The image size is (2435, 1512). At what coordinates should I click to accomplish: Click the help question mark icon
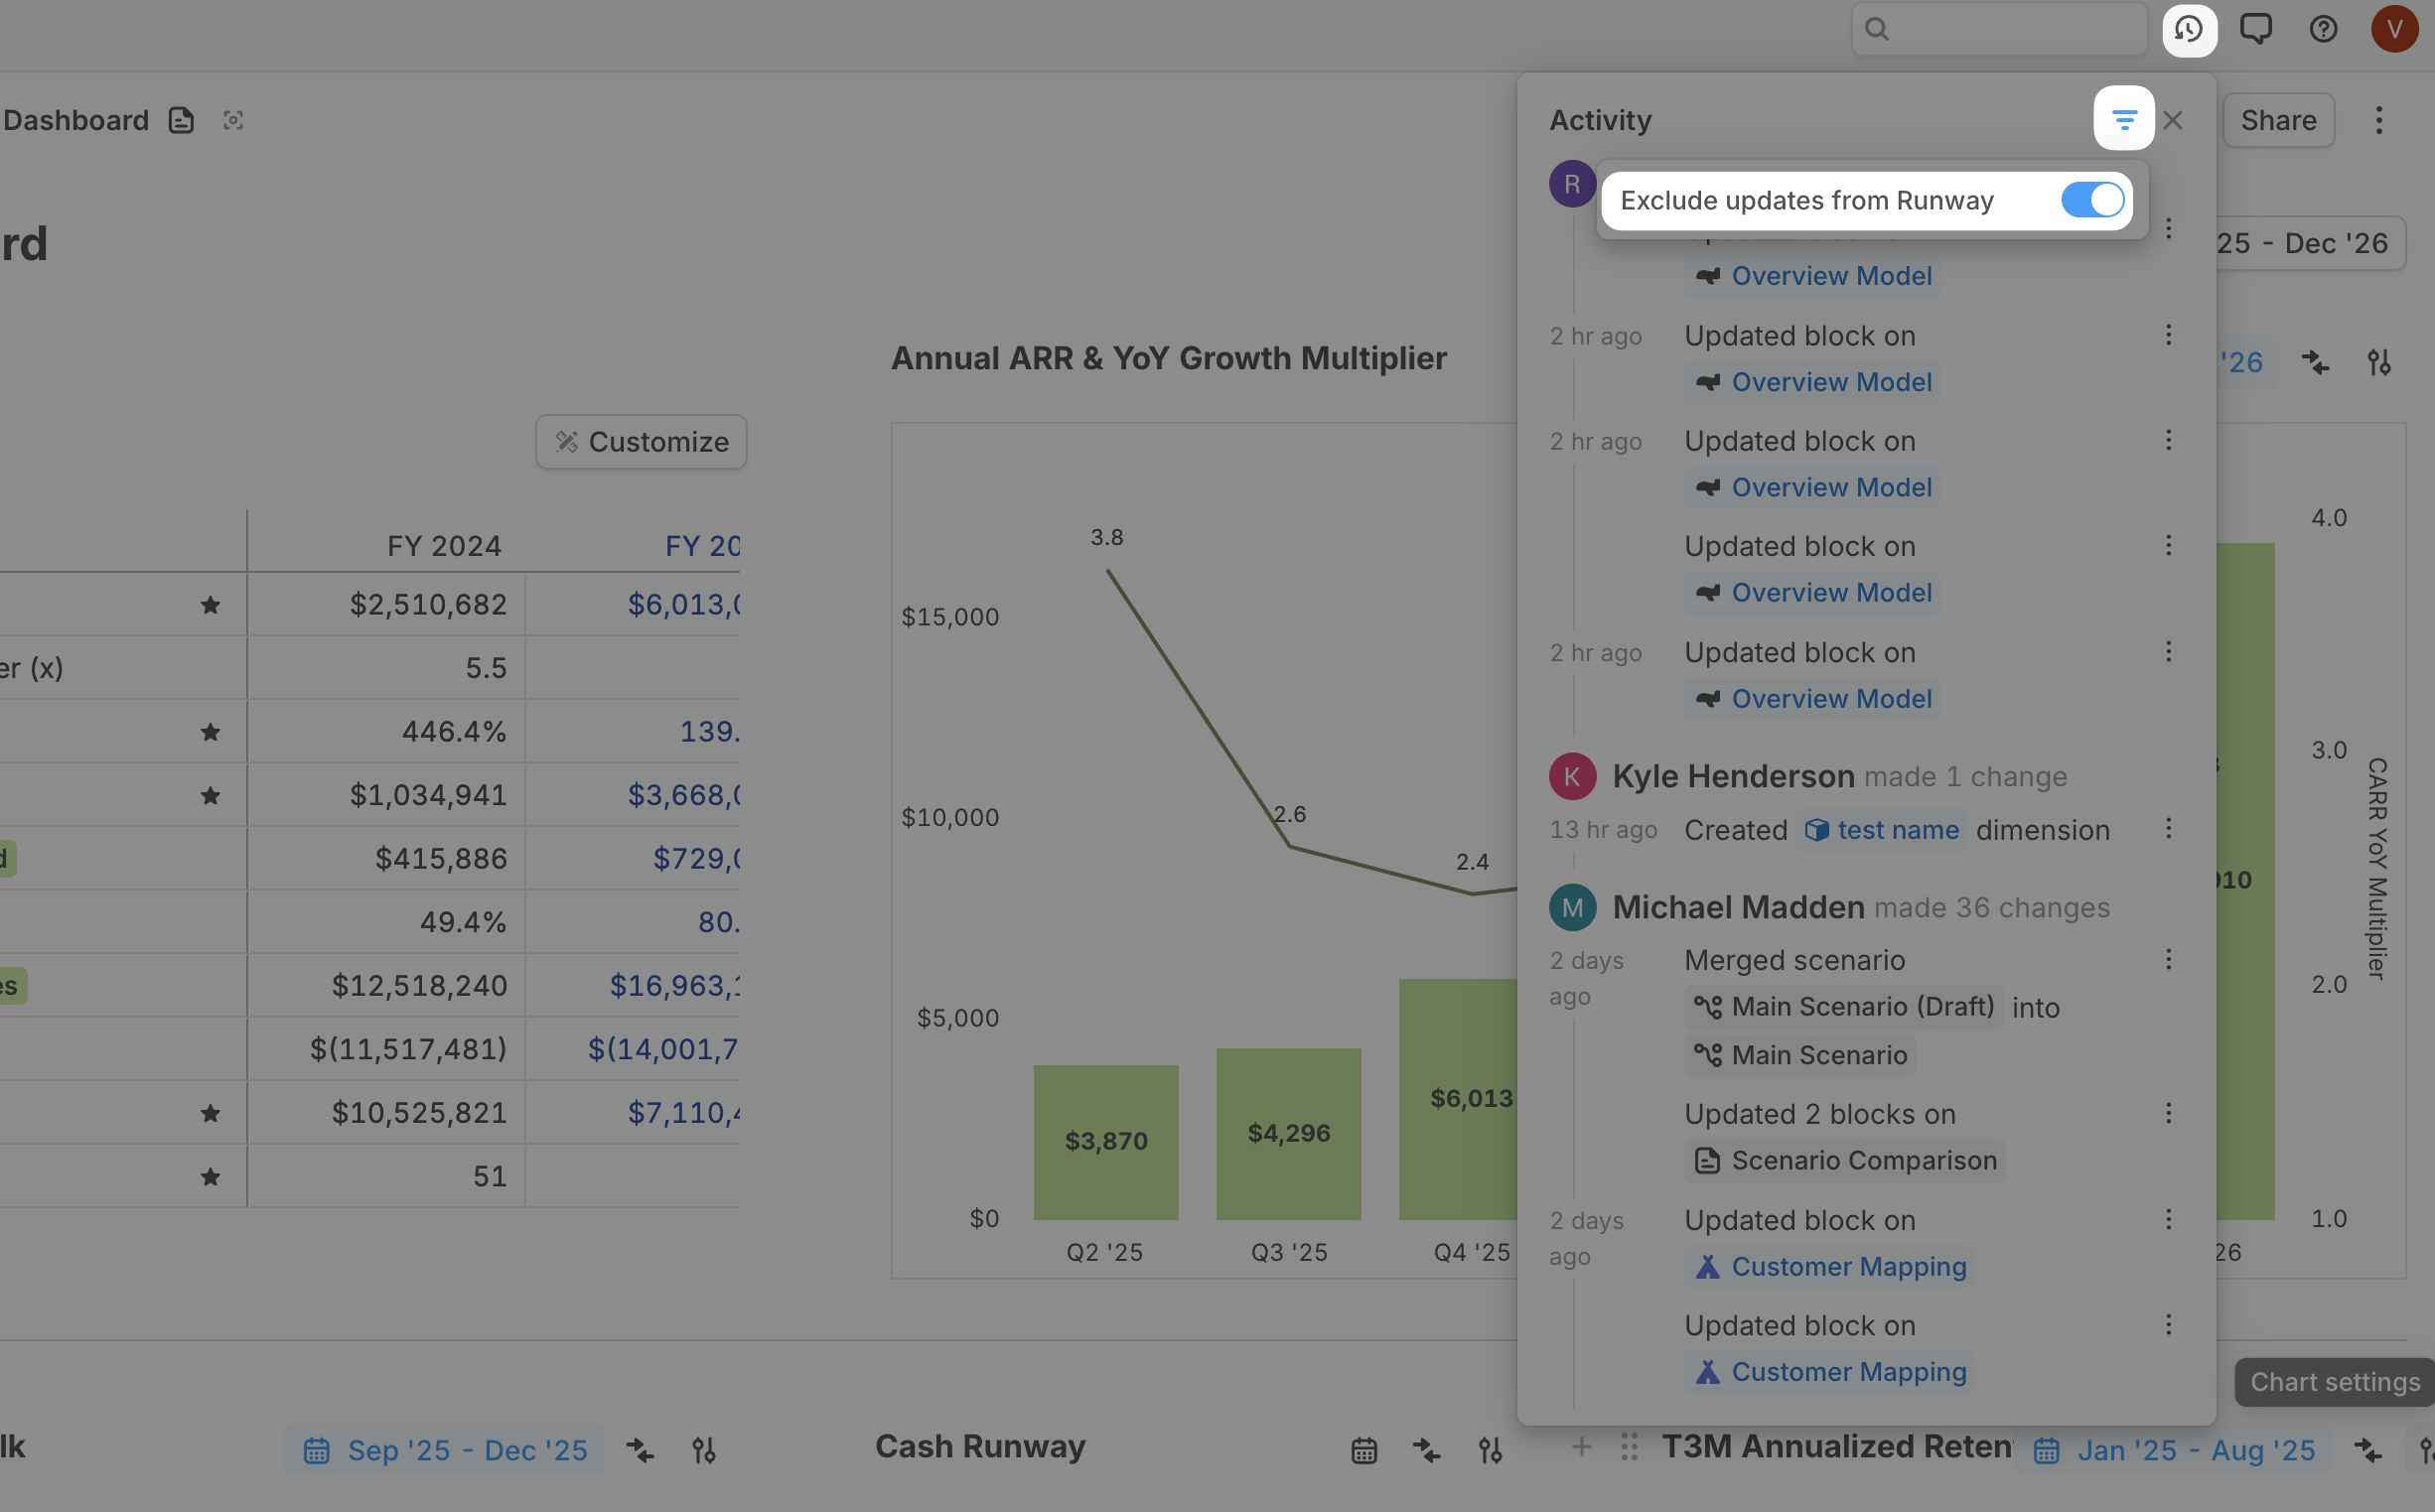tap(2323, 30)
